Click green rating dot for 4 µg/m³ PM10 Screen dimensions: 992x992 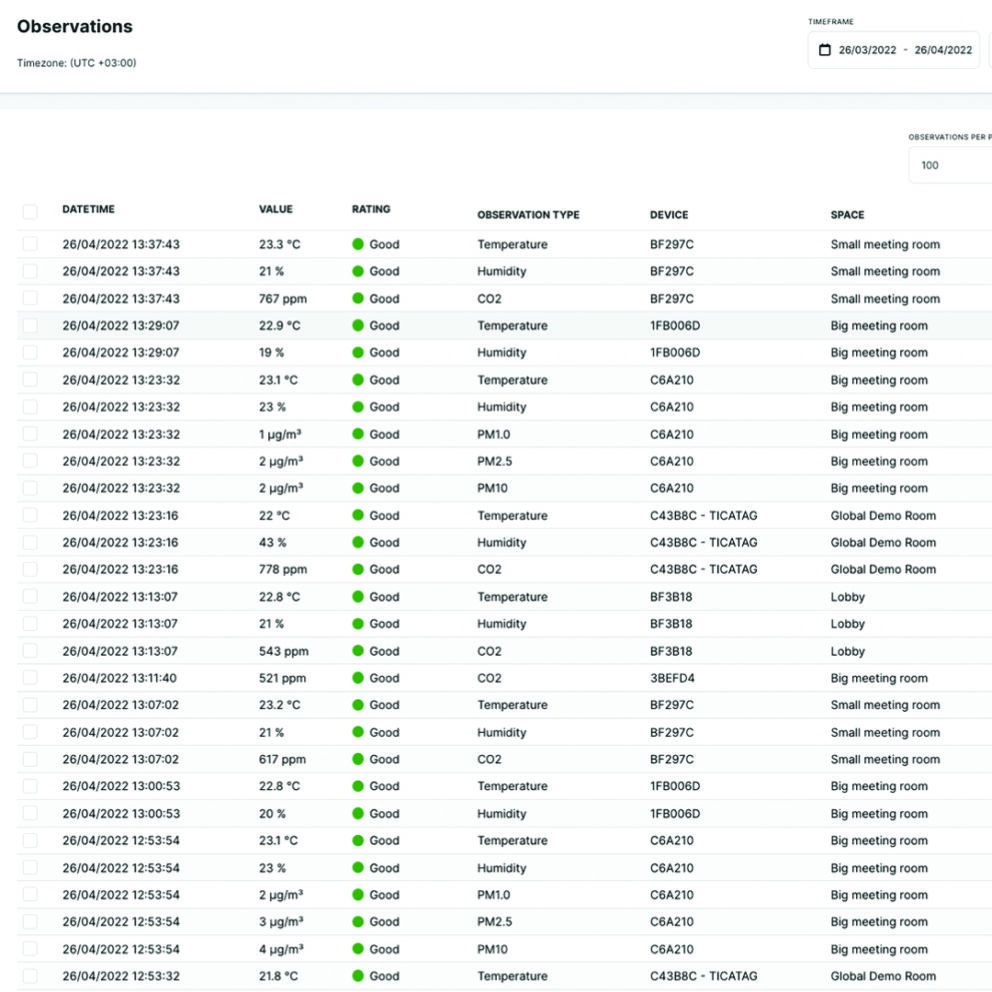tap(358, 949)
